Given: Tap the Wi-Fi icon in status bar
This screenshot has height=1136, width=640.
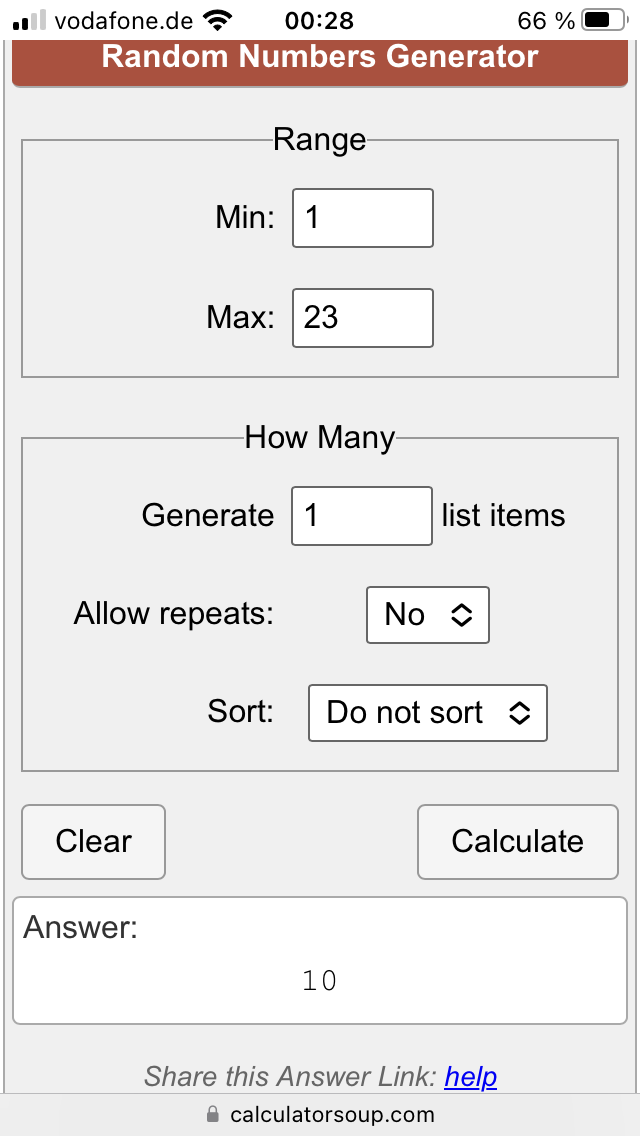Looking at the screenshot, I should (x=217, y=20).
